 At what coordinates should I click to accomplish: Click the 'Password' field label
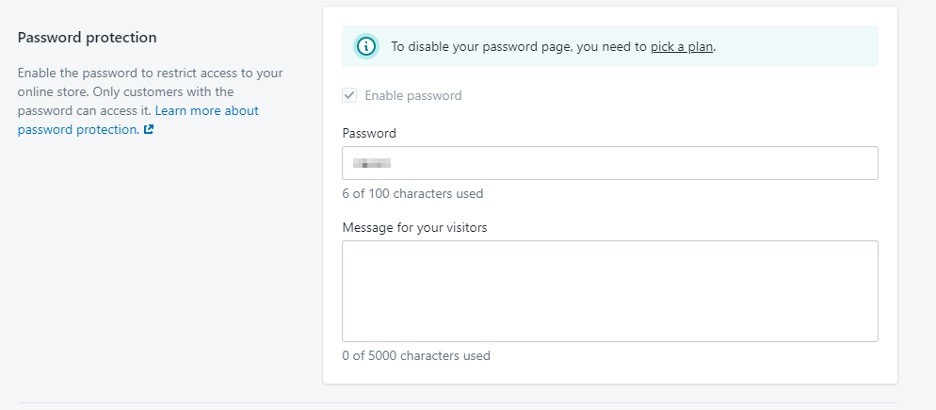click(369, 133)
